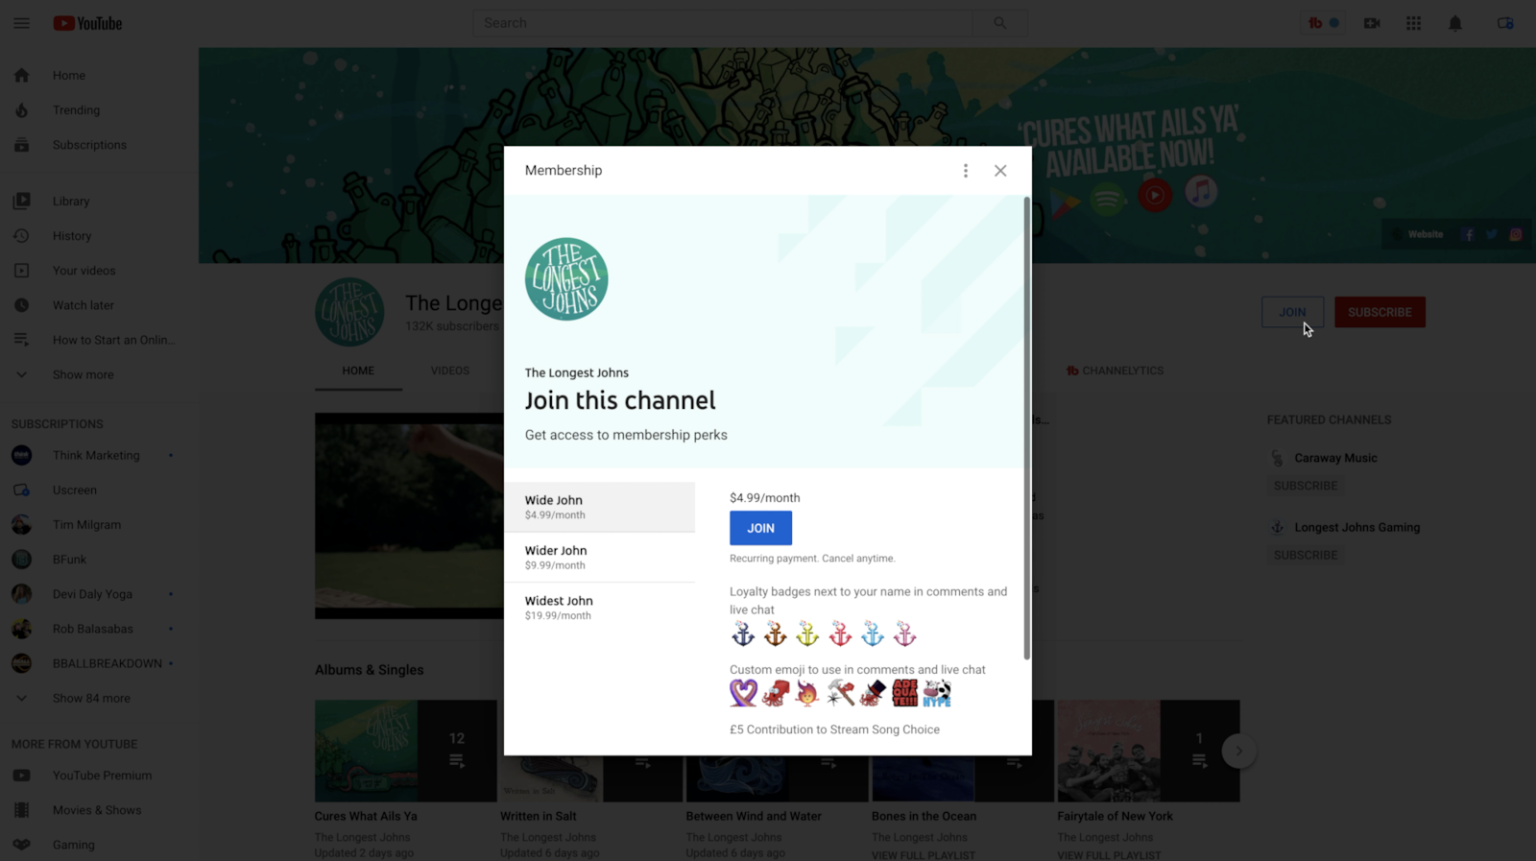Open the hamburger guide menu
This screenshot has width=1536, height=861.
coord(21,23)
